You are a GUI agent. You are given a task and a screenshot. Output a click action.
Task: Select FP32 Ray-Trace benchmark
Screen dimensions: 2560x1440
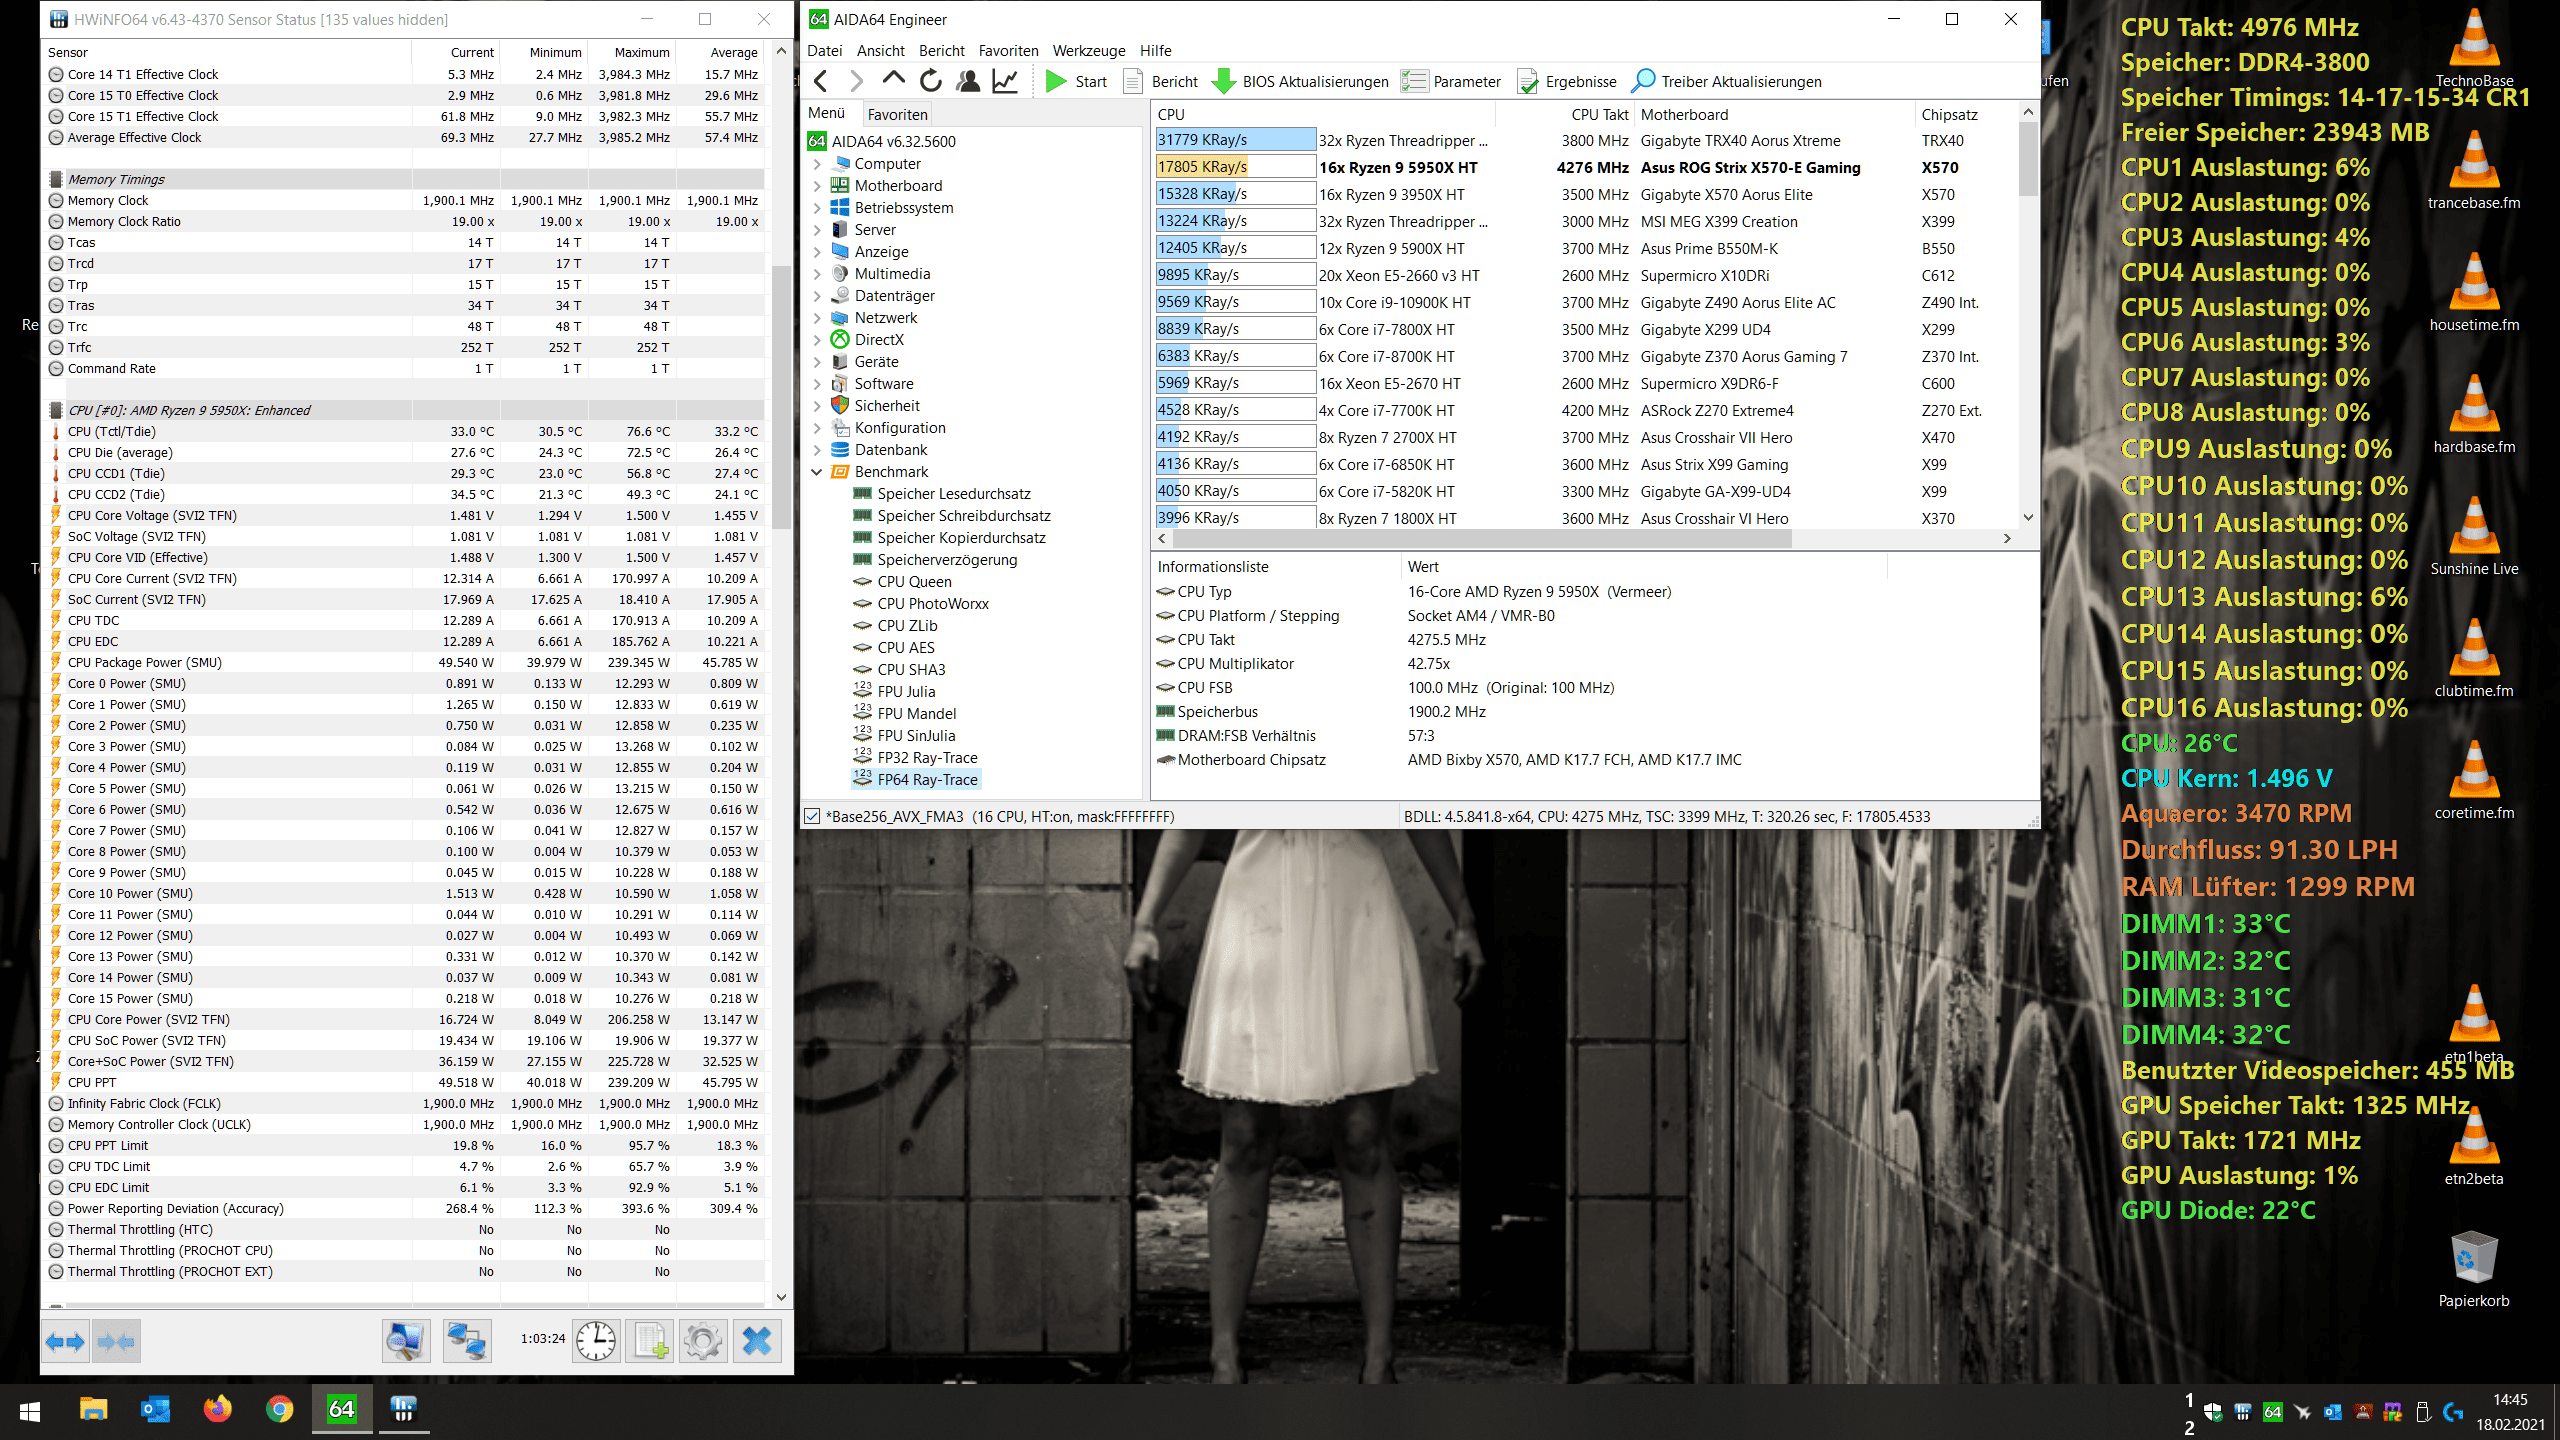tap(927, 758)
